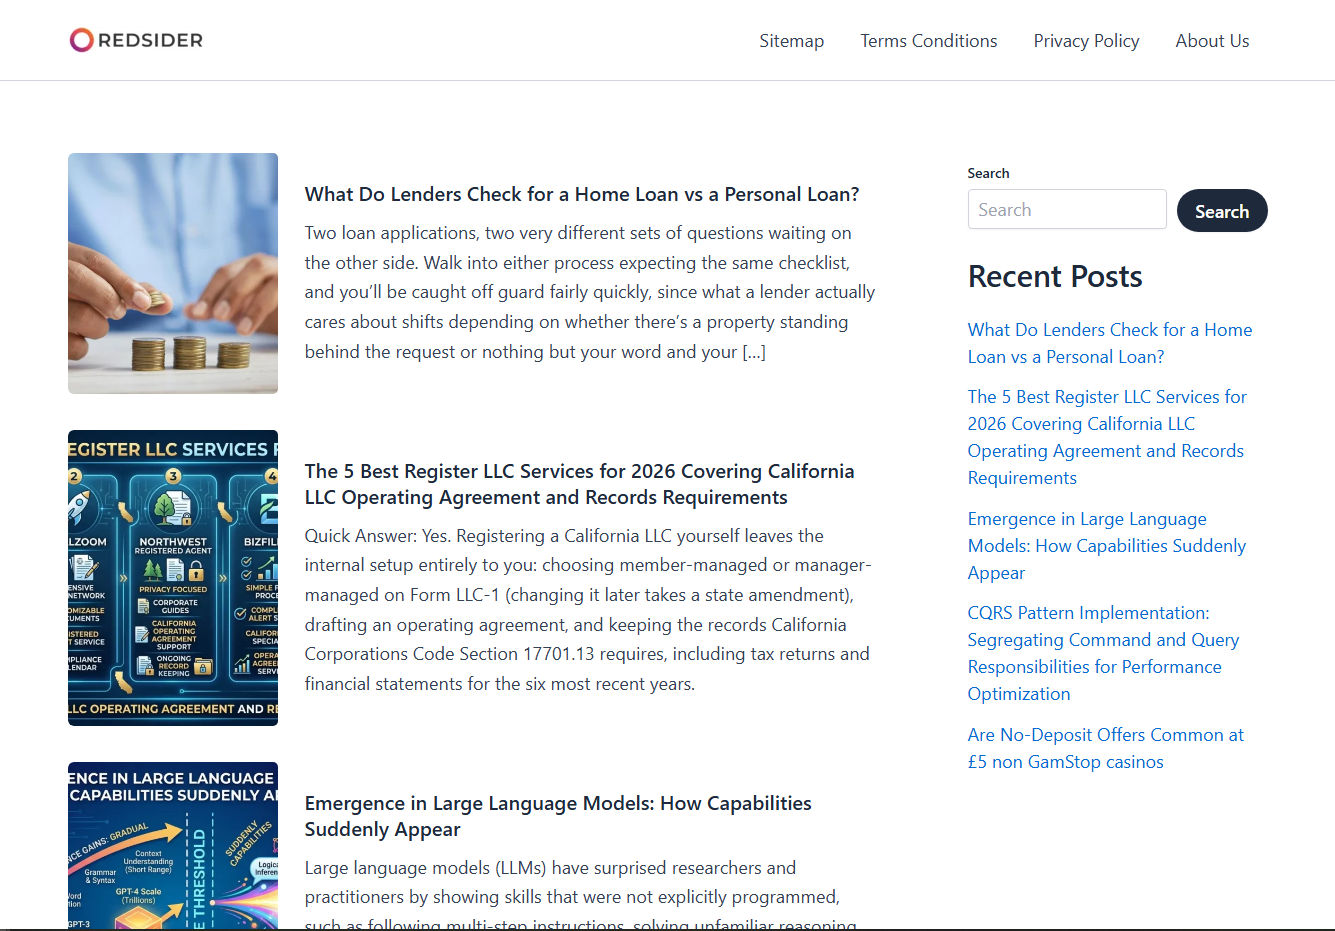
Task: Open home loan article coins thumbnail
Action: [173, 273]
